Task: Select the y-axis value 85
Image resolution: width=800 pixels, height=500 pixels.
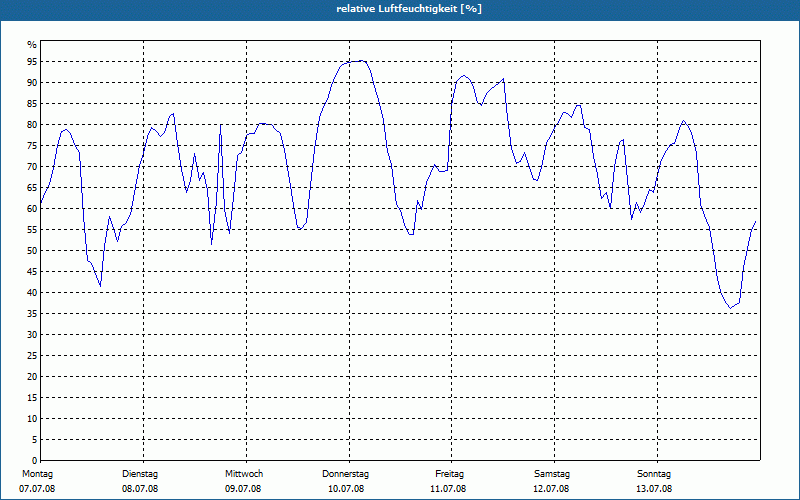Action: [x=32, y=104]
